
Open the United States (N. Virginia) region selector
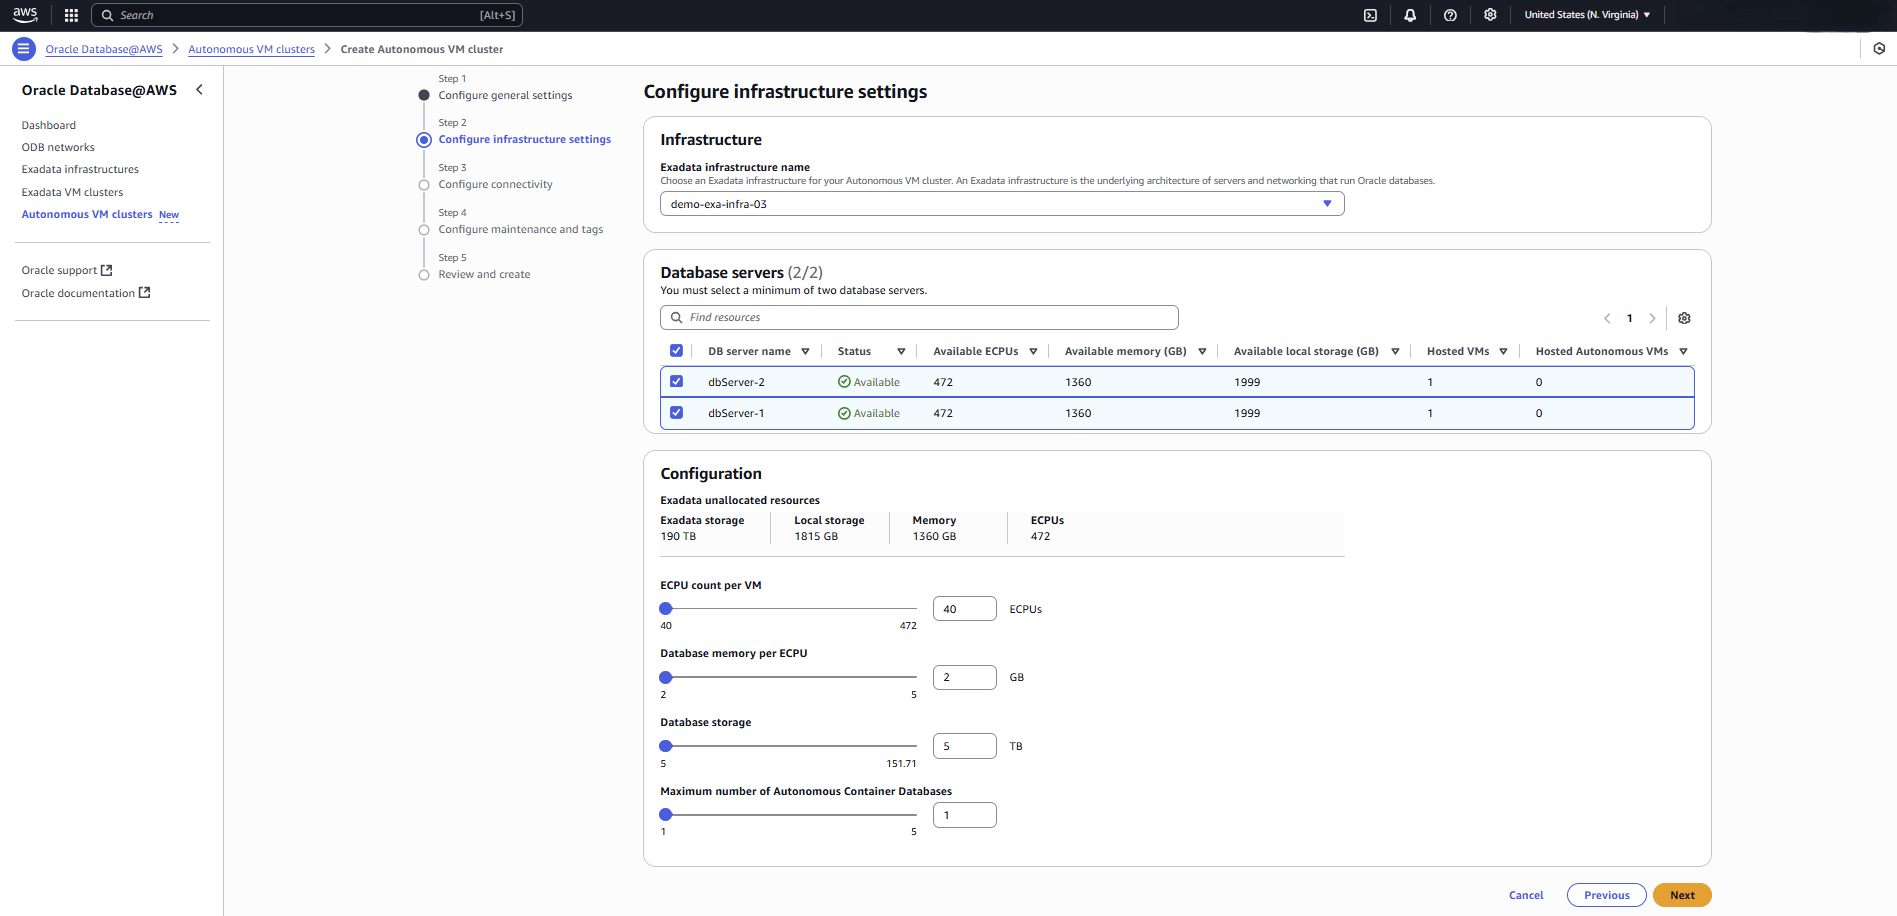(x=1587, y=15)
